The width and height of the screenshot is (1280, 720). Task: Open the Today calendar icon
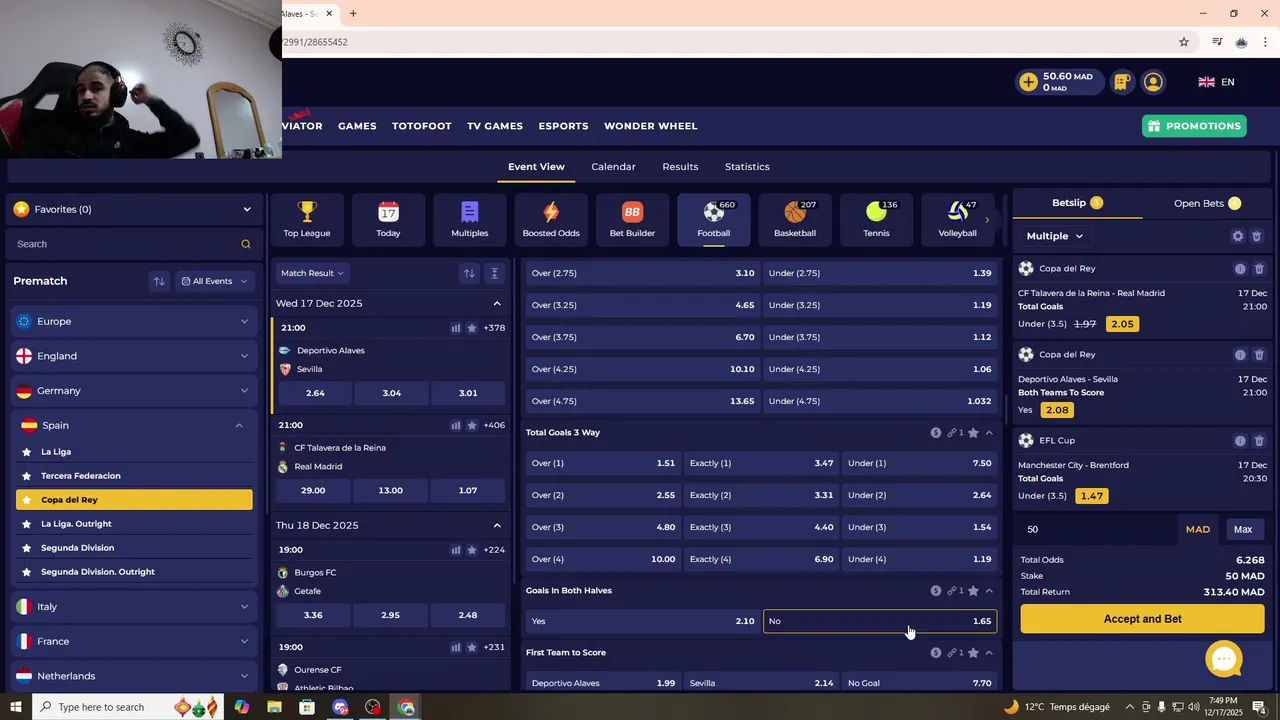tap(388, 219)
